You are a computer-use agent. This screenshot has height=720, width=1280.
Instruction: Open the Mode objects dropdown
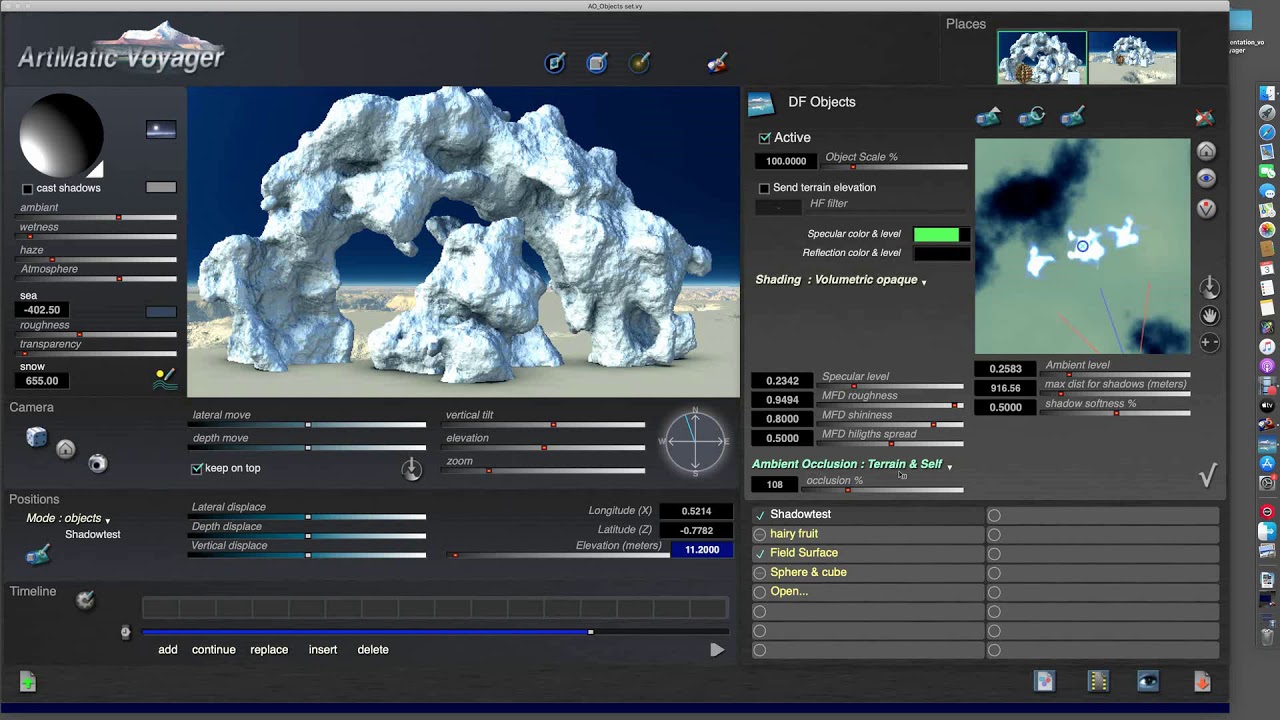coord(68,519)
